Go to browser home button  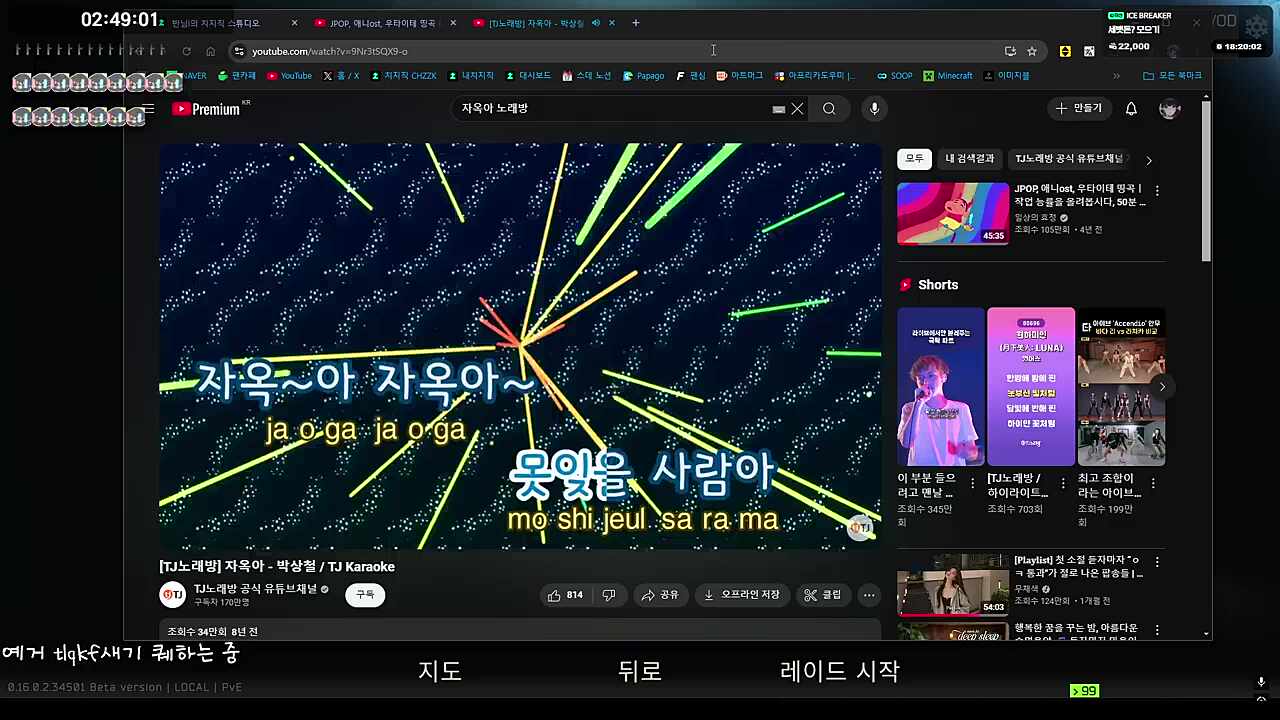point(210,51)
